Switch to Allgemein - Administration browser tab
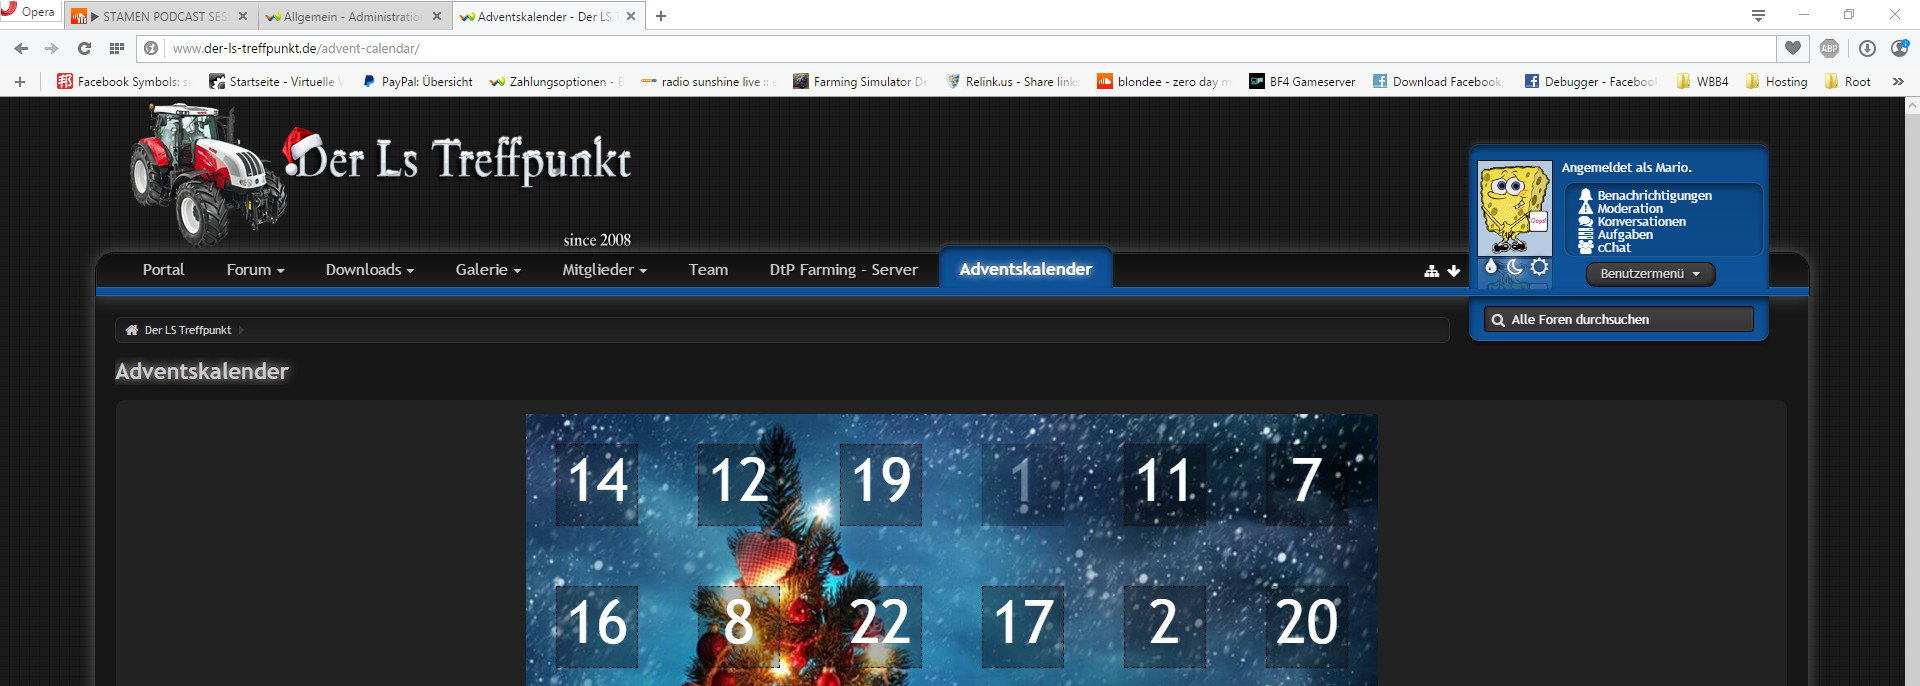The image size is (1920, 686). tap(352, 17)
